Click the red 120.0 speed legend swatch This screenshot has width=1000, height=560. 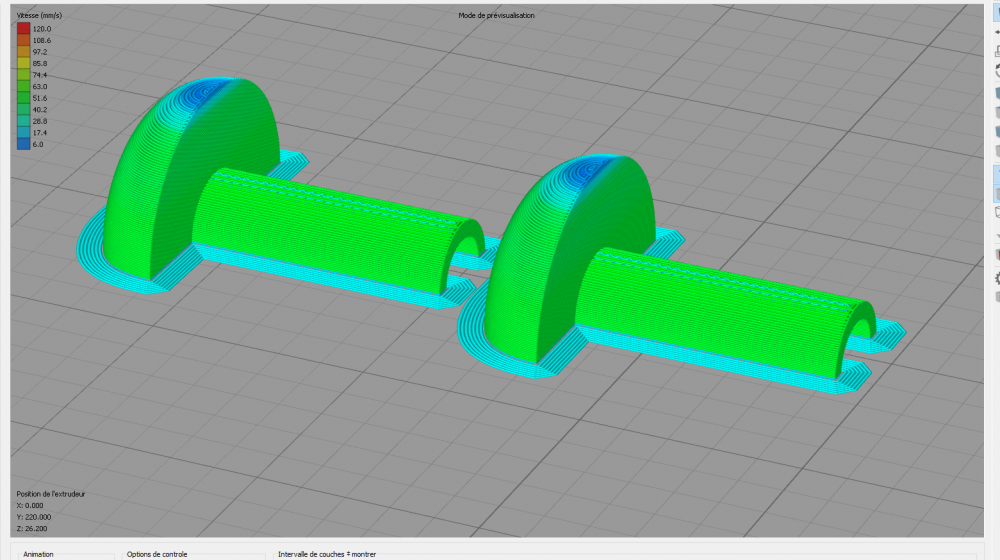click(x=24, y=28)
